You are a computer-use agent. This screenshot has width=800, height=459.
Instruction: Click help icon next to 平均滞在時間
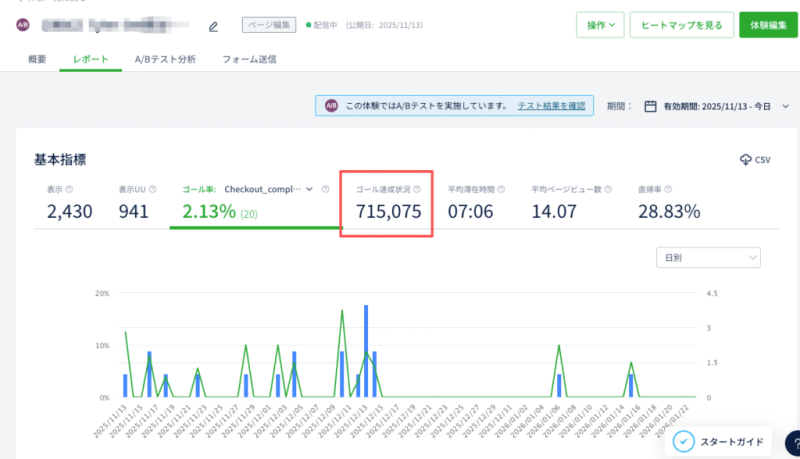501,189
